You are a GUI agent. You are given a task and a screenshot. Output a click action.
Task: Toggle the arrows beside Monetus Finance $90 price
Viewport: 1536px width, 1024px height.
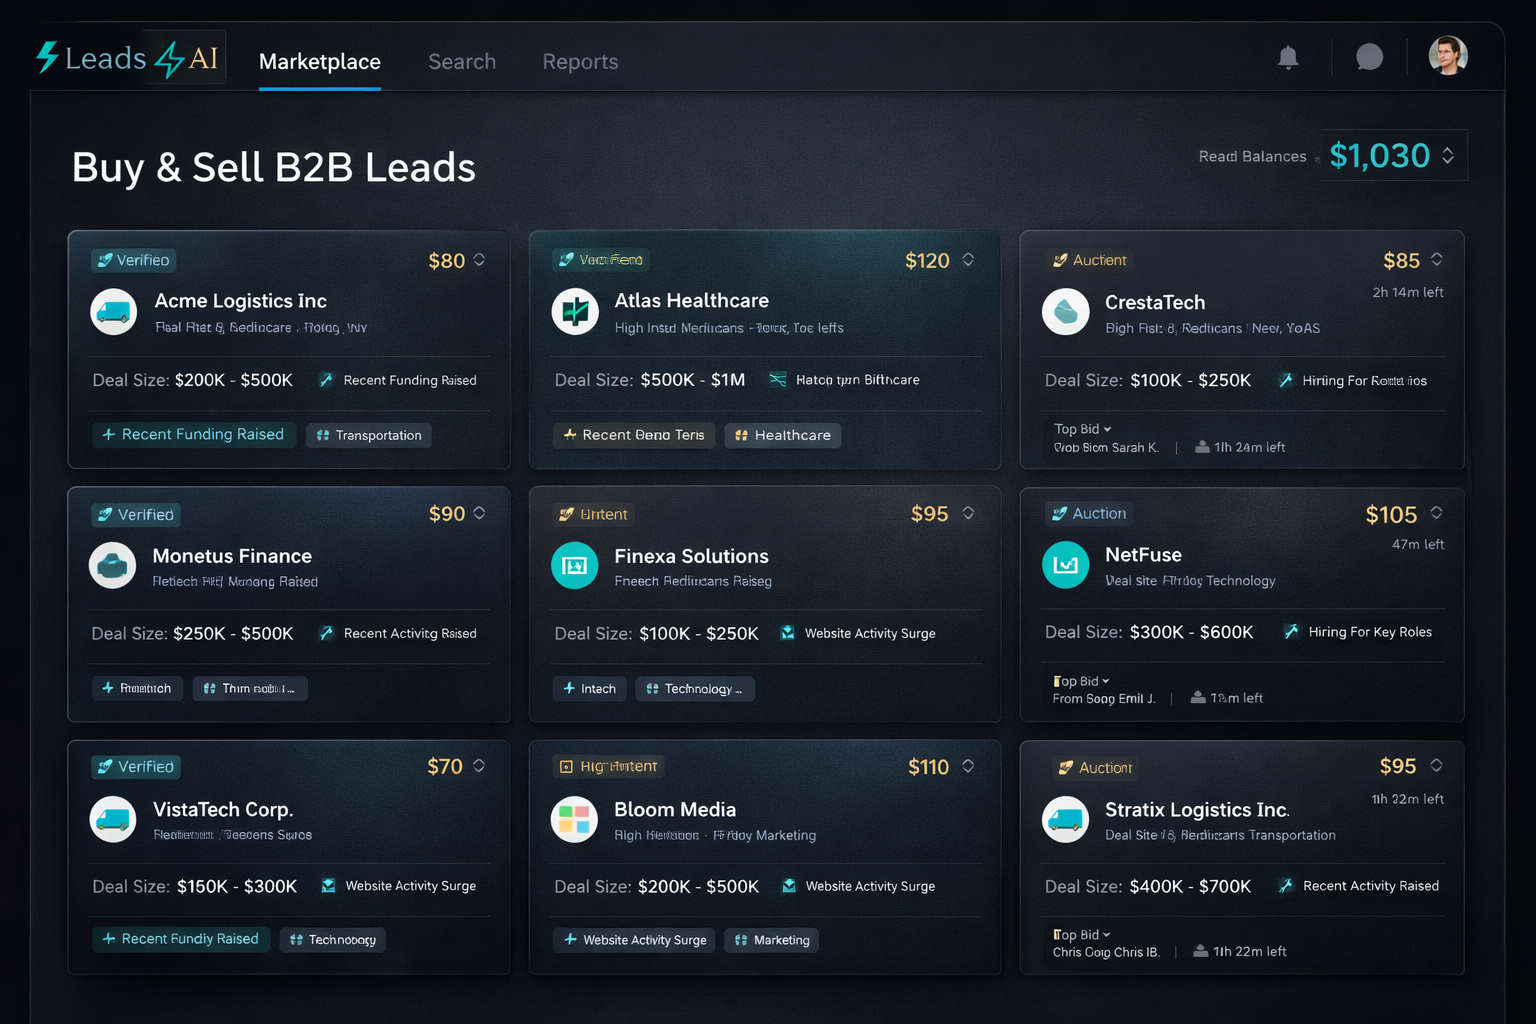[x=480, y=513]
